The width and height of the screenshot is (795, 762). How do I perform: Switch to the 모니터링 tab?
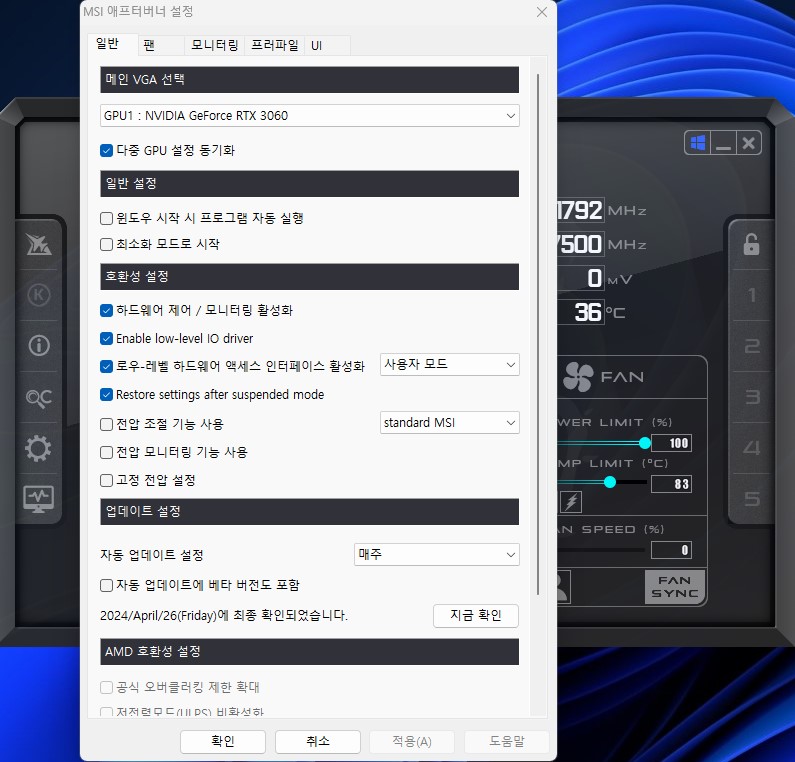(214, 45)
